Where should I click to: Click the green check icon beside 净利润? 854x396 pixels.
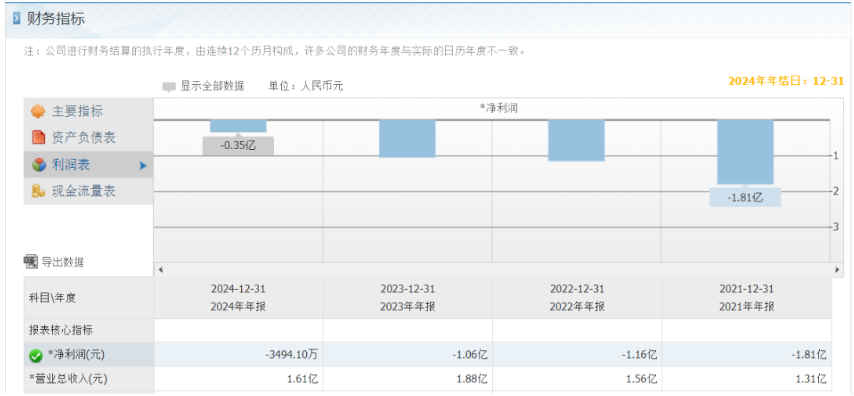pyautogui.click(x=36, y=356)
